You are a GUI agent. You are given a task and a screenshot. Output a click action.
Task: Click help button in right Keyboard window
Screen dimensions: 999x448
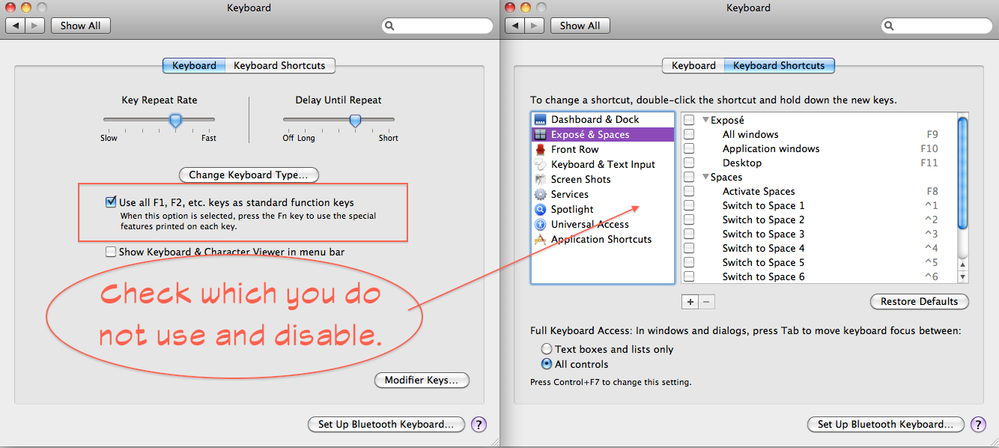coord(978,424)
